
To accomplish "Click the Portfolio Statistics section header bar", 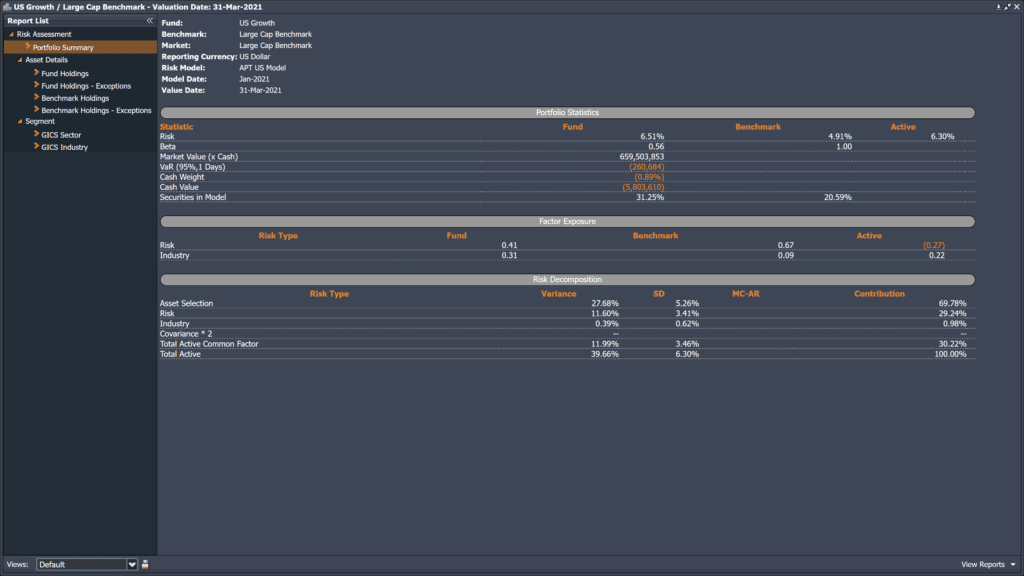I will [567, 113].
